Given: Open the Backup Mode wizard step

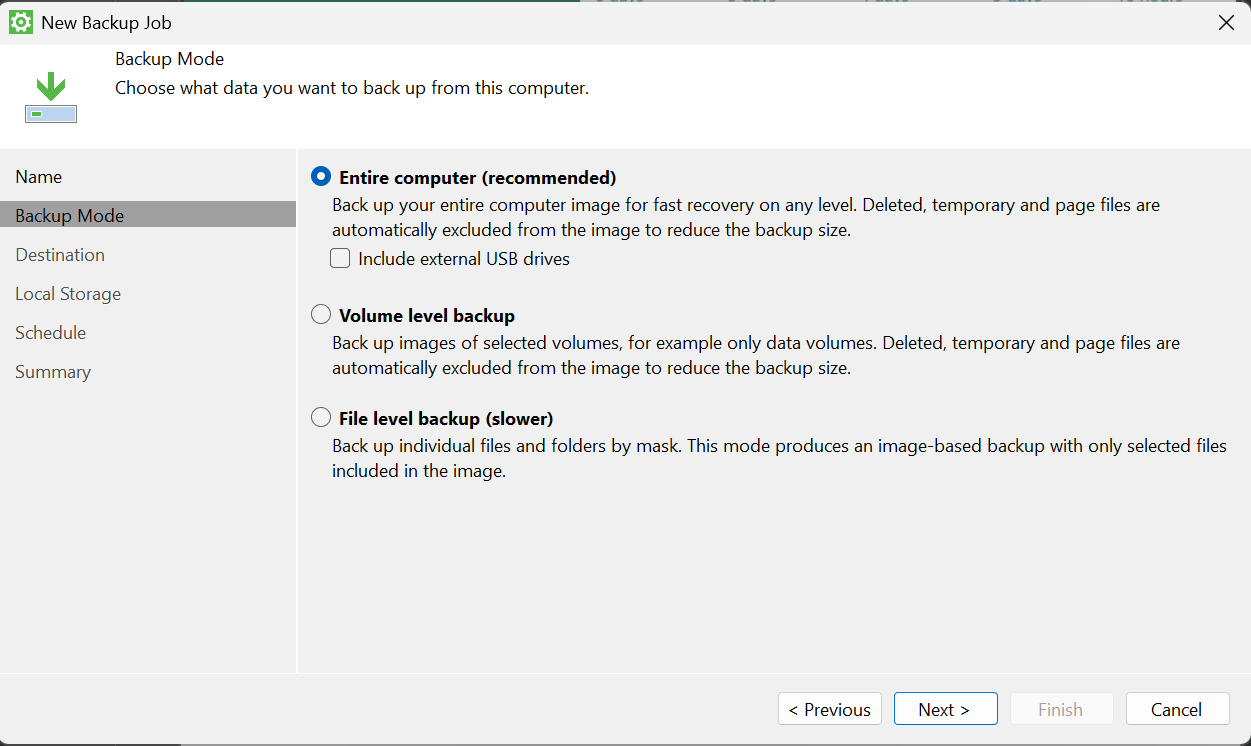Looking at the screenshot, I should coord(70,216).
